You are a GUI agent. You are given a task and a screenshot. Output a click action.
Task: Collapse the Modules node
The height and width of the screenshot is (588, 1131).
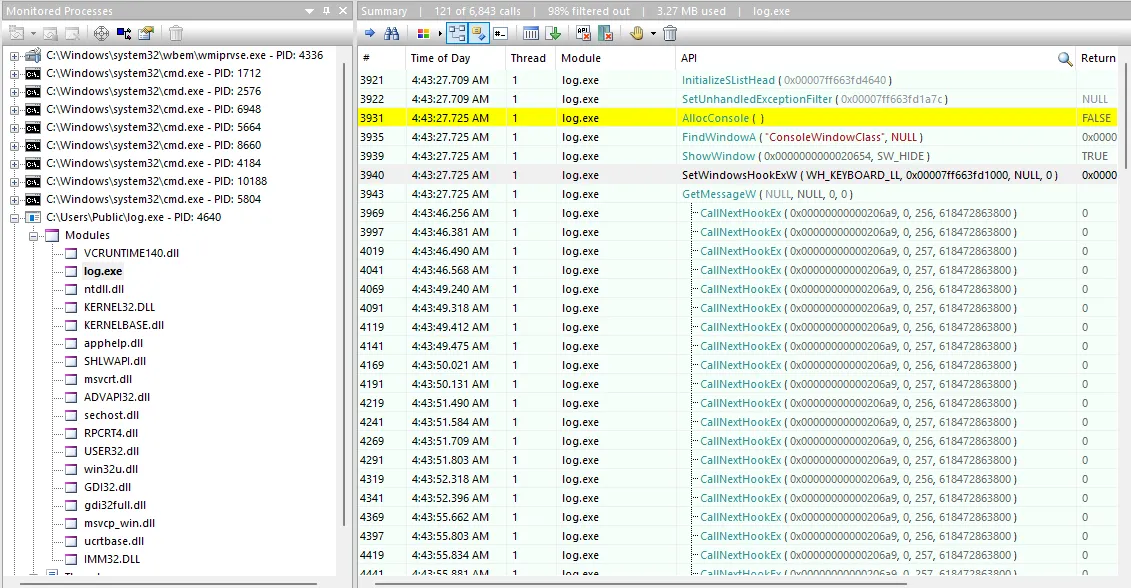pos(33,236)
